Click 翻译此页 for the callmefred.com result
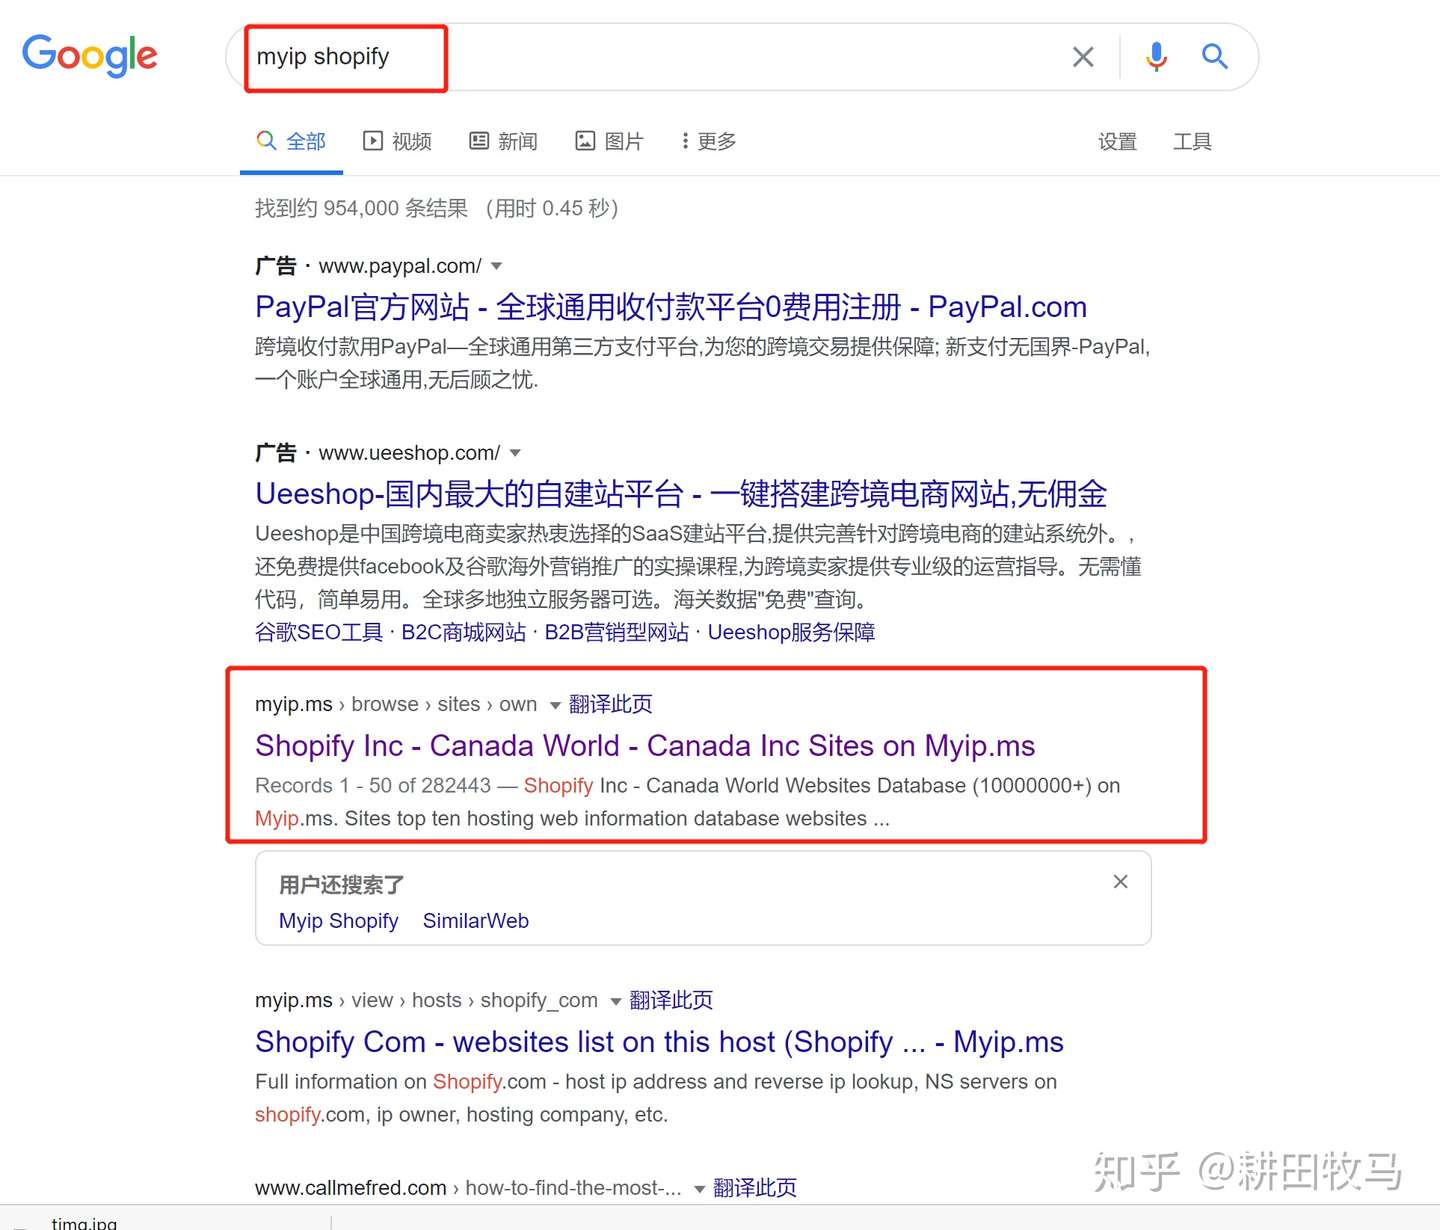Screen dimensions: 1440x1230 coord(756,1188)
